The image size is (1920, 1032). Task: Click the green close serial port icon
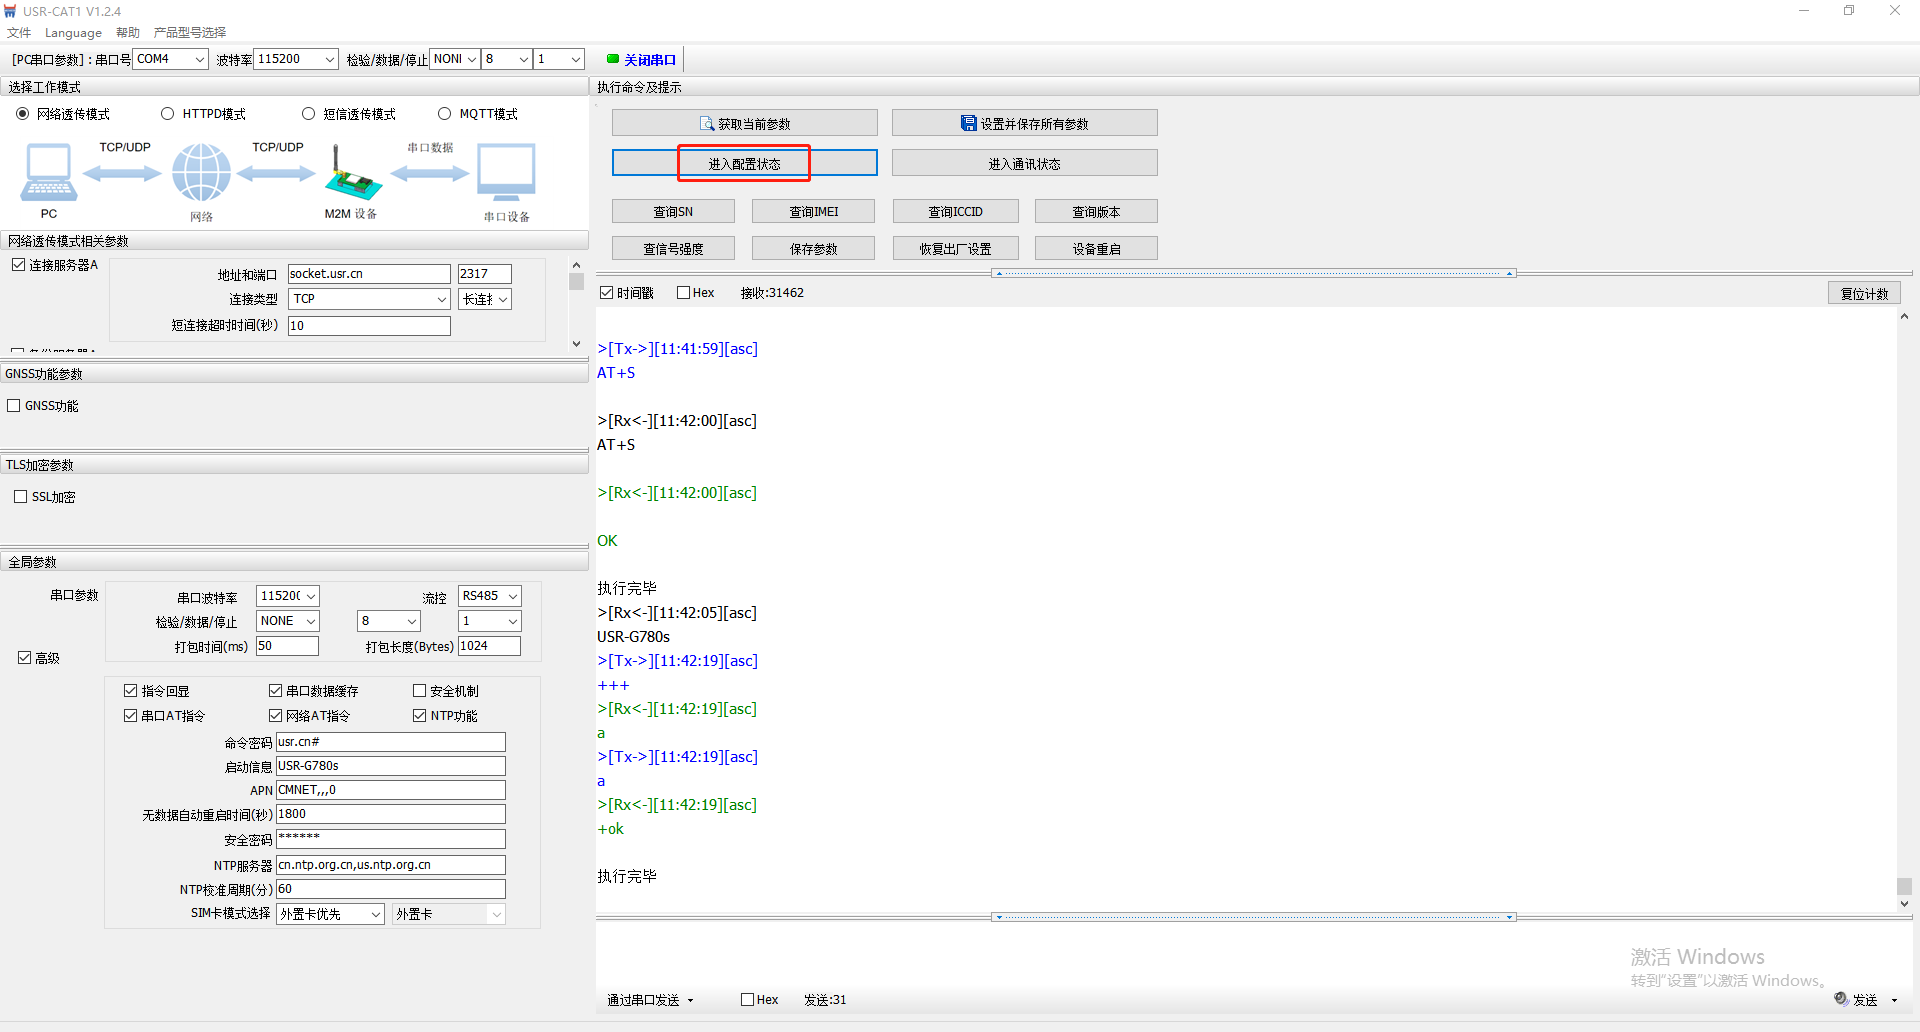coord(613,59)
